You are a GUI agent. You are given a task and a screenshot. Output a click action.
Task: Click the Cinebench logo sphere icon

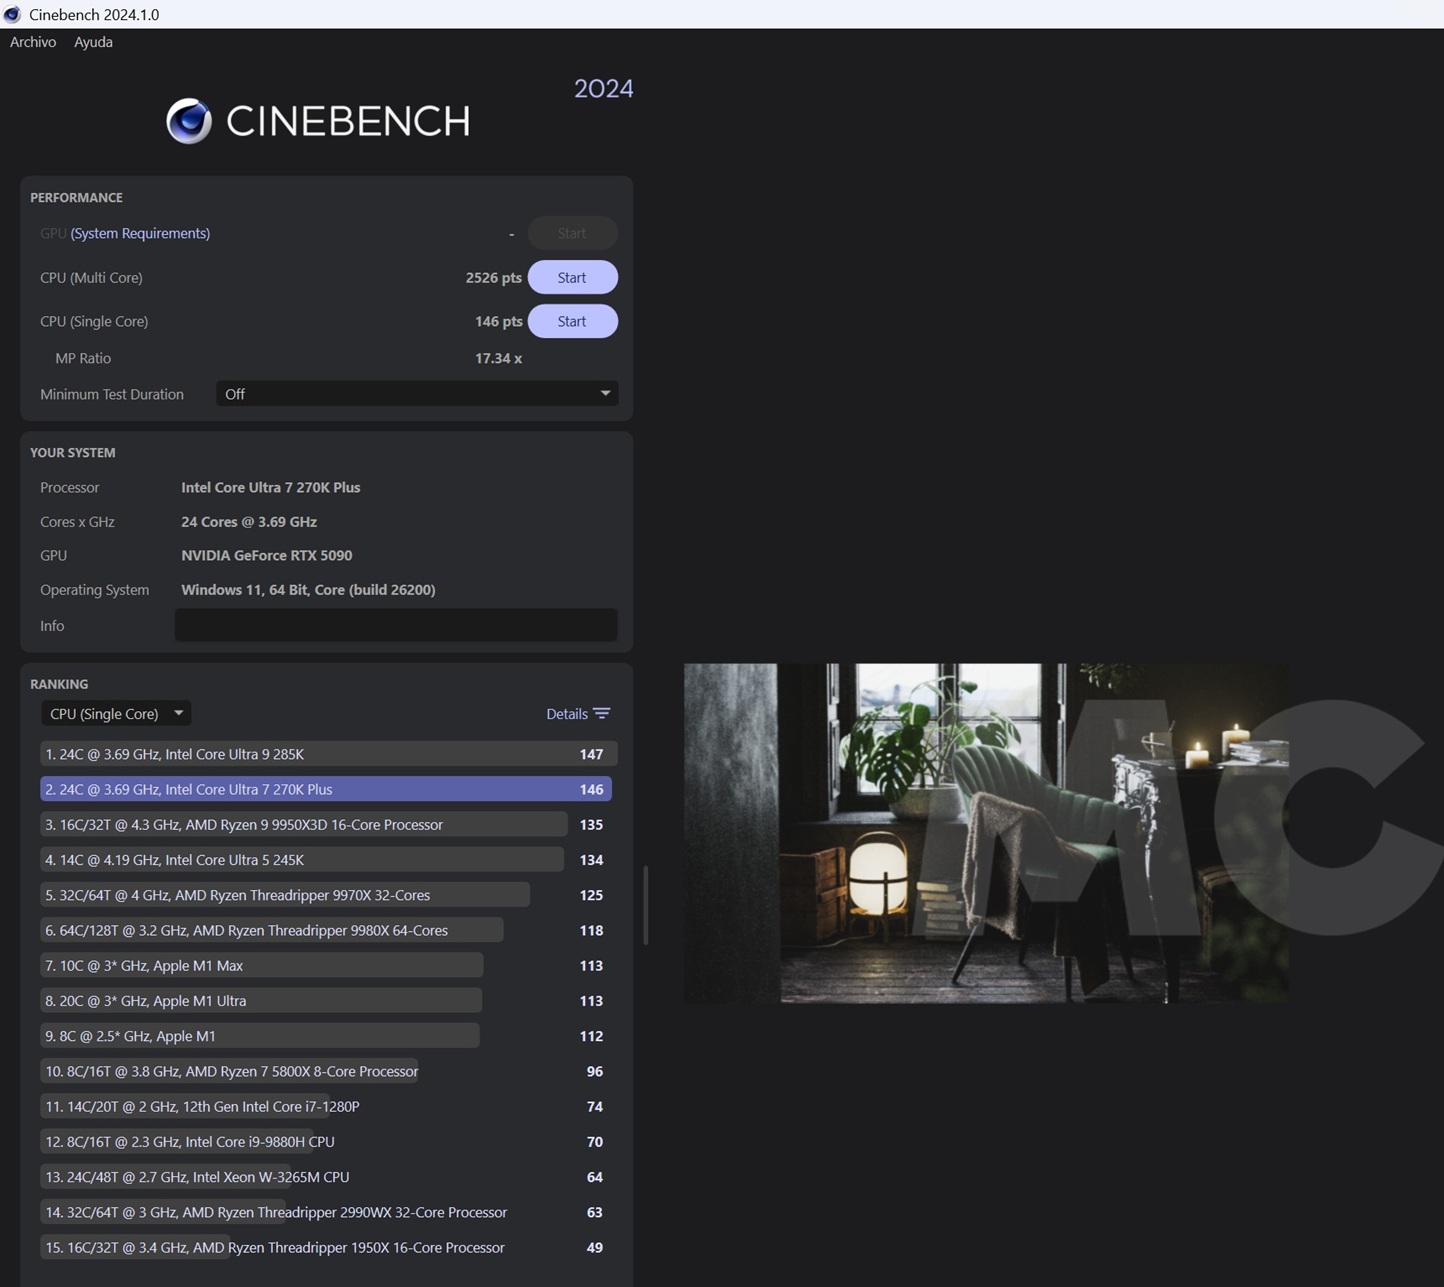tap(189, 121)
